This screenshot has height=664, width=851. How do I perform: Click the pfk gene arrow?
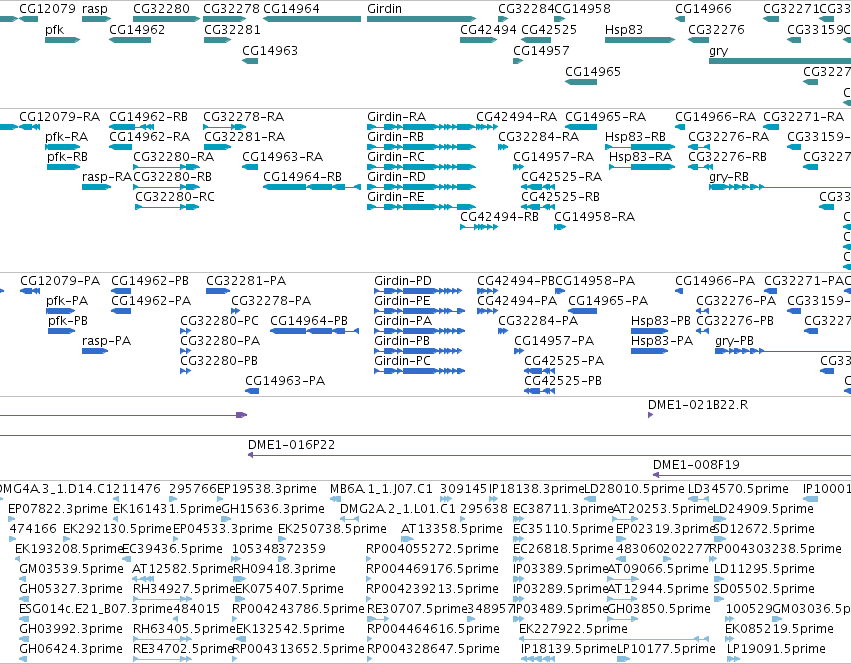[62, 40]
